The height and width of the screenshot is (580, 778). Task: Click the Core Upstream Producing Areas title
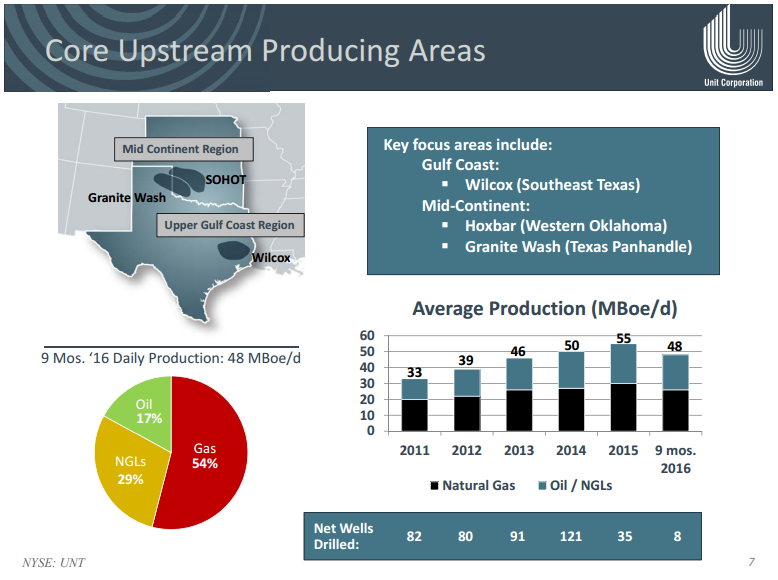pyautogui.click(x=266, y=51)
